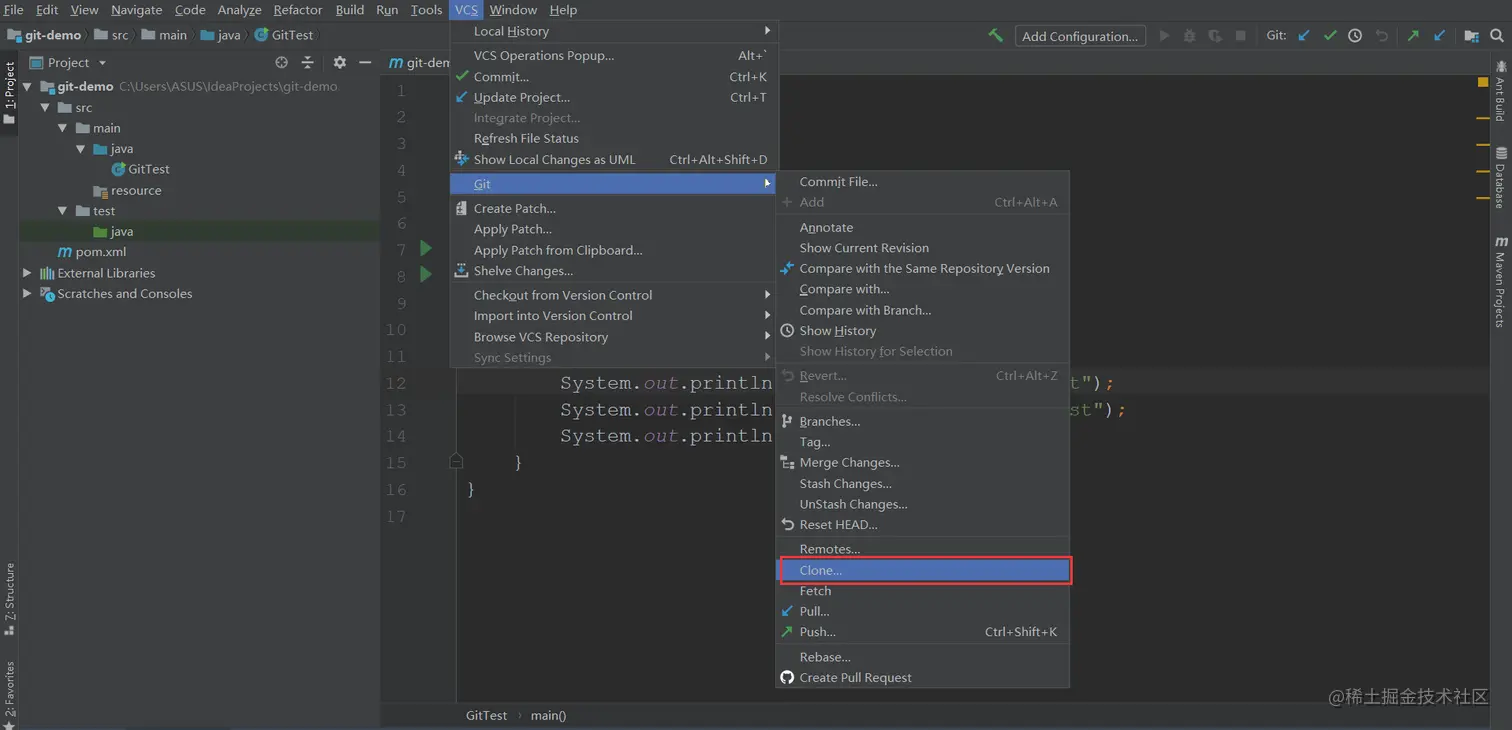Click the green run gutter icon on line 7
Viewport: 1512px width, 730px height.
426,248
